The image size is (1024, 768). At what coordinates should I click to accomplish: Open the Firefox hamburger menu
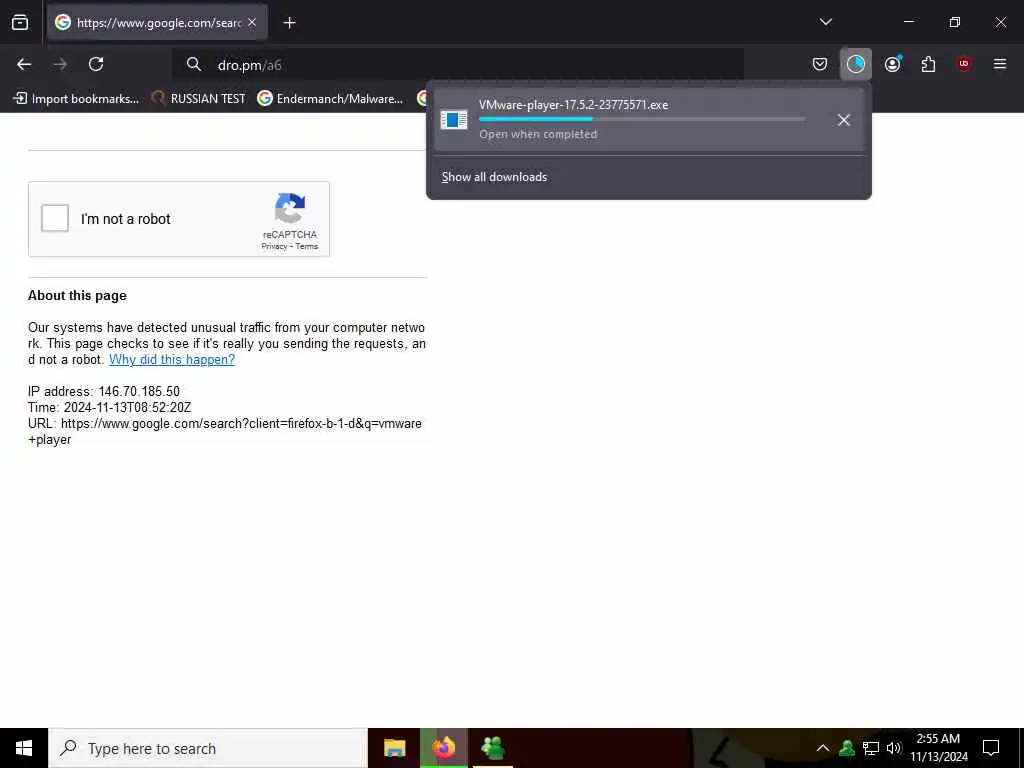pyautogui.click(x=1000, y=64)
